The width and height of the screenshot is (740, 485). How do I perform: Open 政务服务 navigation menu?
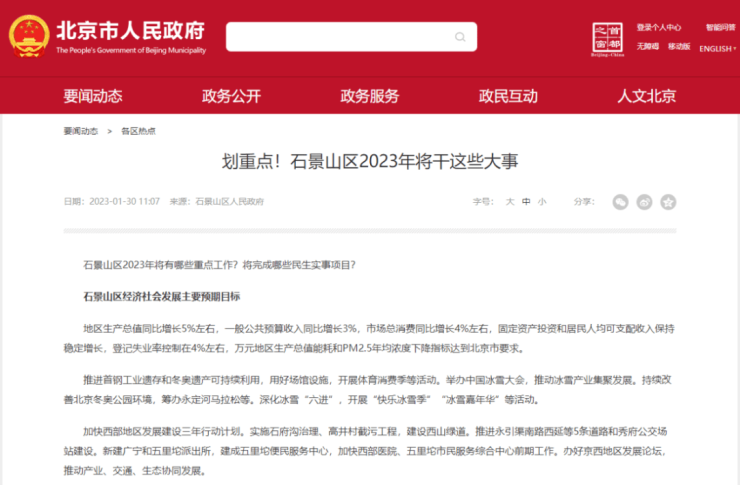click(370, 96)
